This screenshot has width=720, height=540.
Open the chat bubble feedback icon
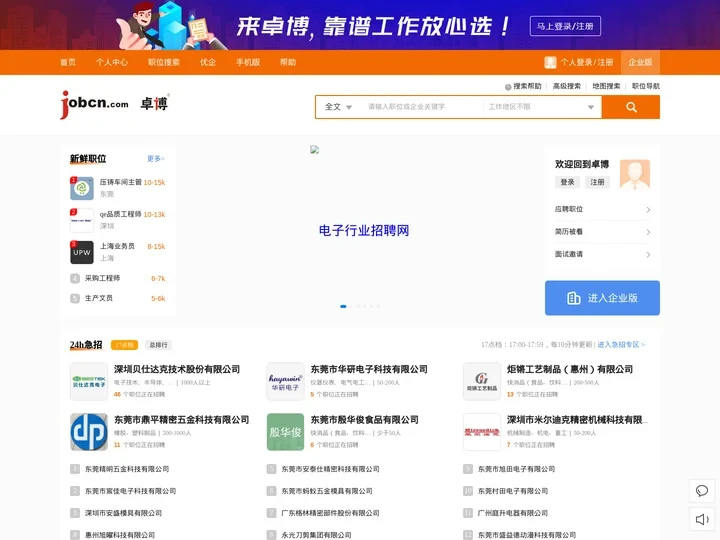tap(702, 491)
